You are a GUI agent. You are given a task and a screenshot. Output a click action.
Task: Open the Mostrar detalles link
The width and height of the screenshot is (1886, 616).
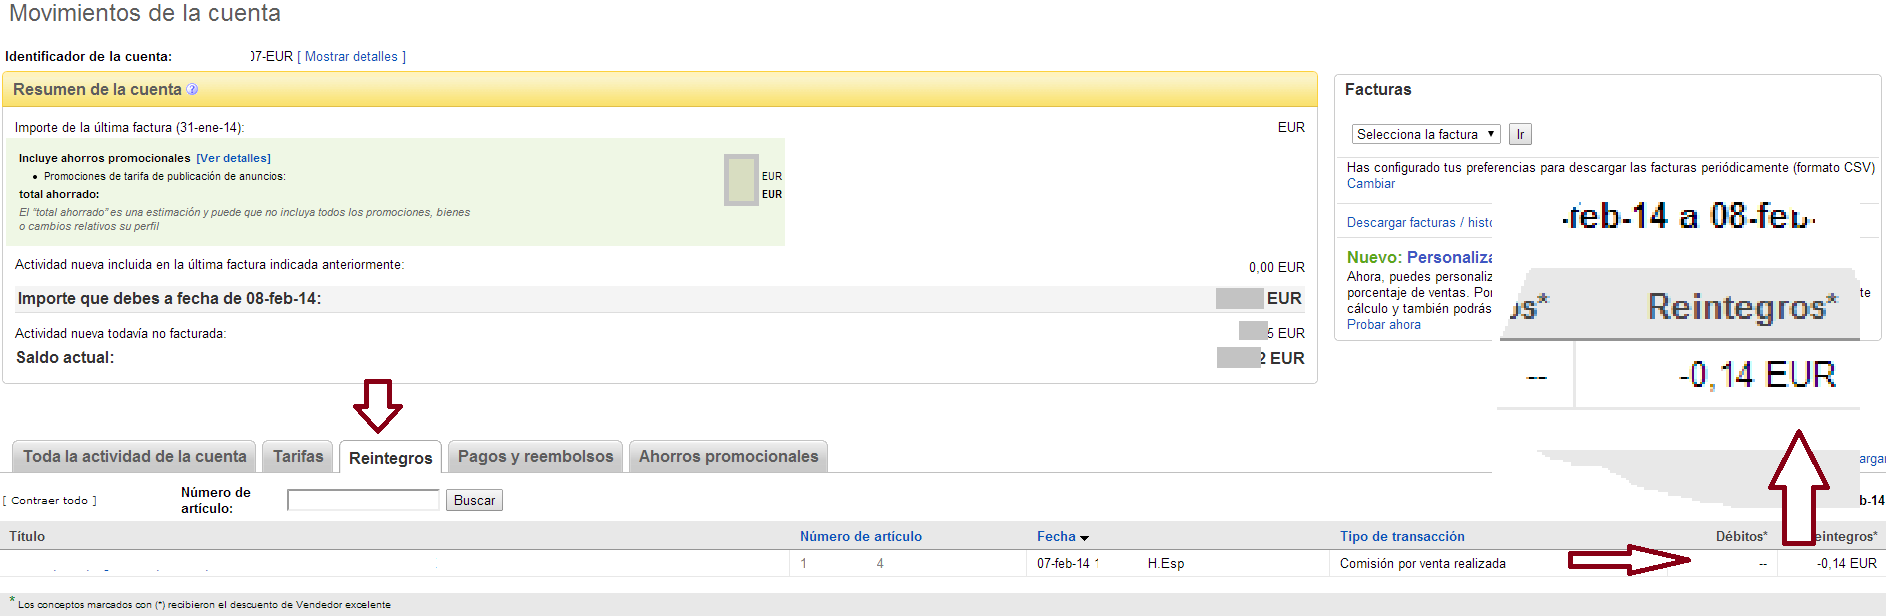tap(351, 57)
